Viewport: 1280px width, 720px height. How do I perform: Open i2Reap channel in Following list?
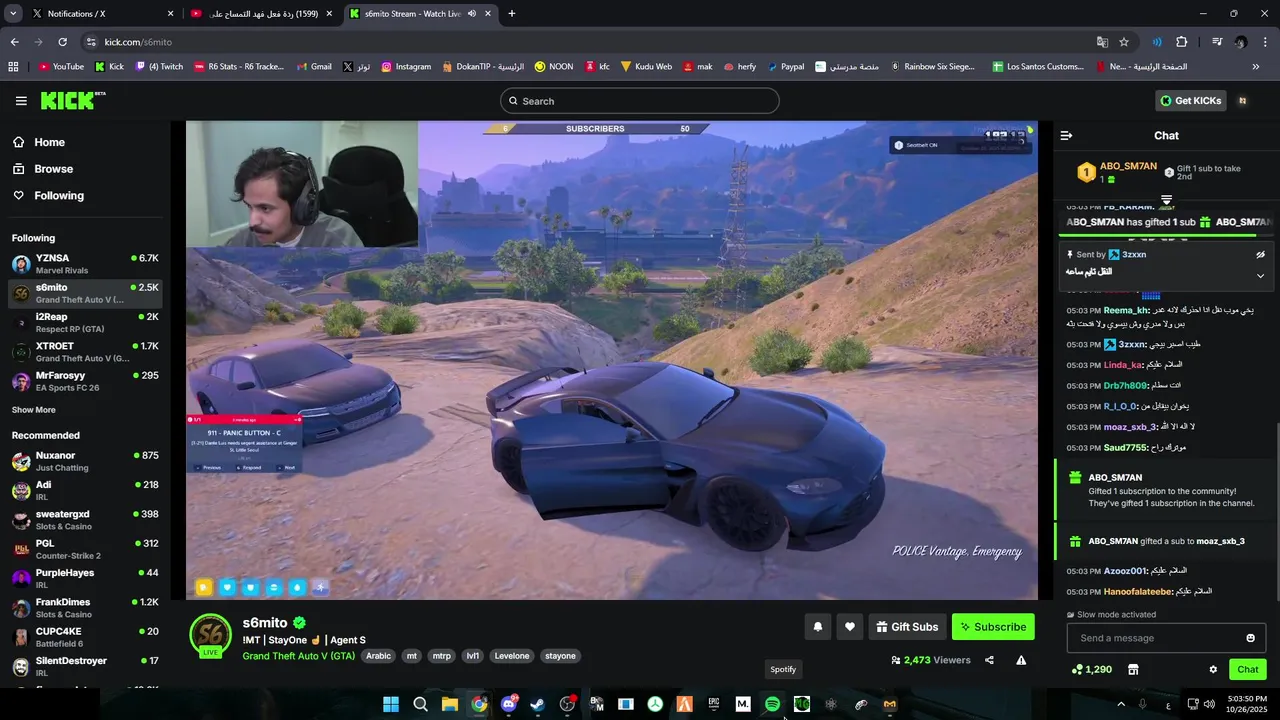point(85,322)
